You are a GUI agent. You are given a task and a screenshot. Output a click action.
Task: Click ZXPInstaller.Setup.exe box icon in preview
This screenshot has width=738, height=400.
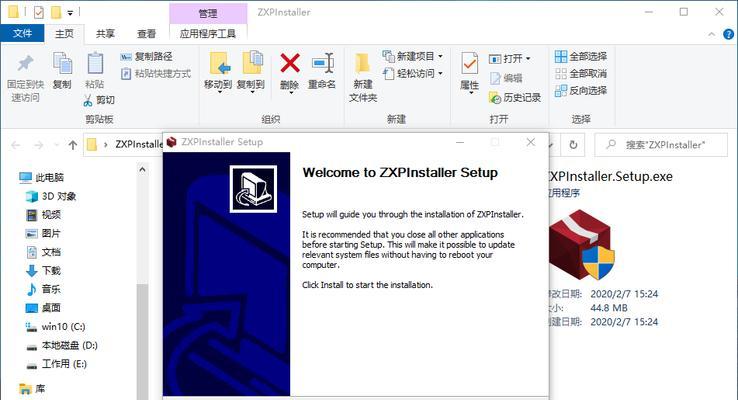tap(582, 245)
